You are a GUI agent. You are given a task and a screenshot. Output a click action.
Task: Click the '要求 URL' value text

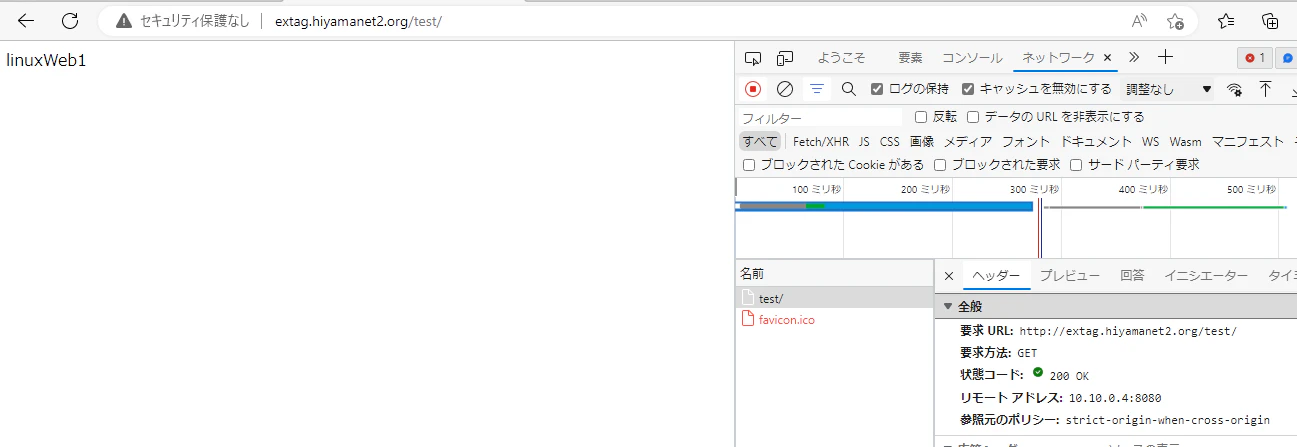click(1128, 331)
